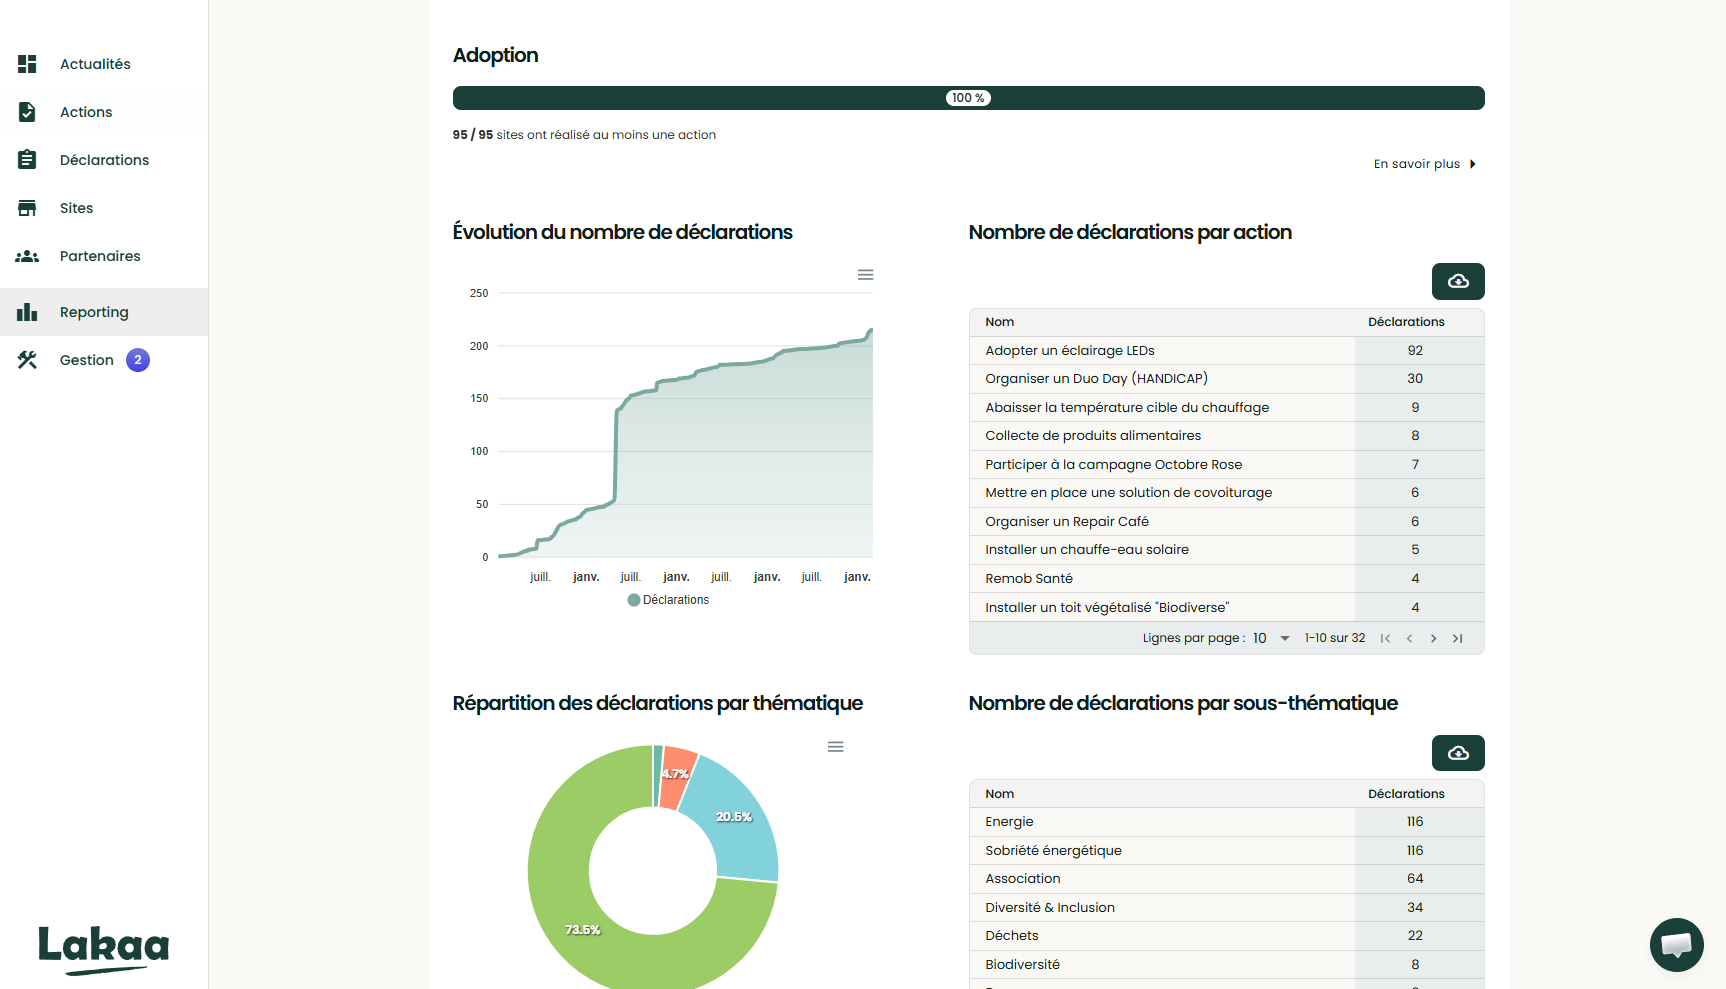Toggle the Déclarations legend series
The image size is (1726, 989).
668,600
